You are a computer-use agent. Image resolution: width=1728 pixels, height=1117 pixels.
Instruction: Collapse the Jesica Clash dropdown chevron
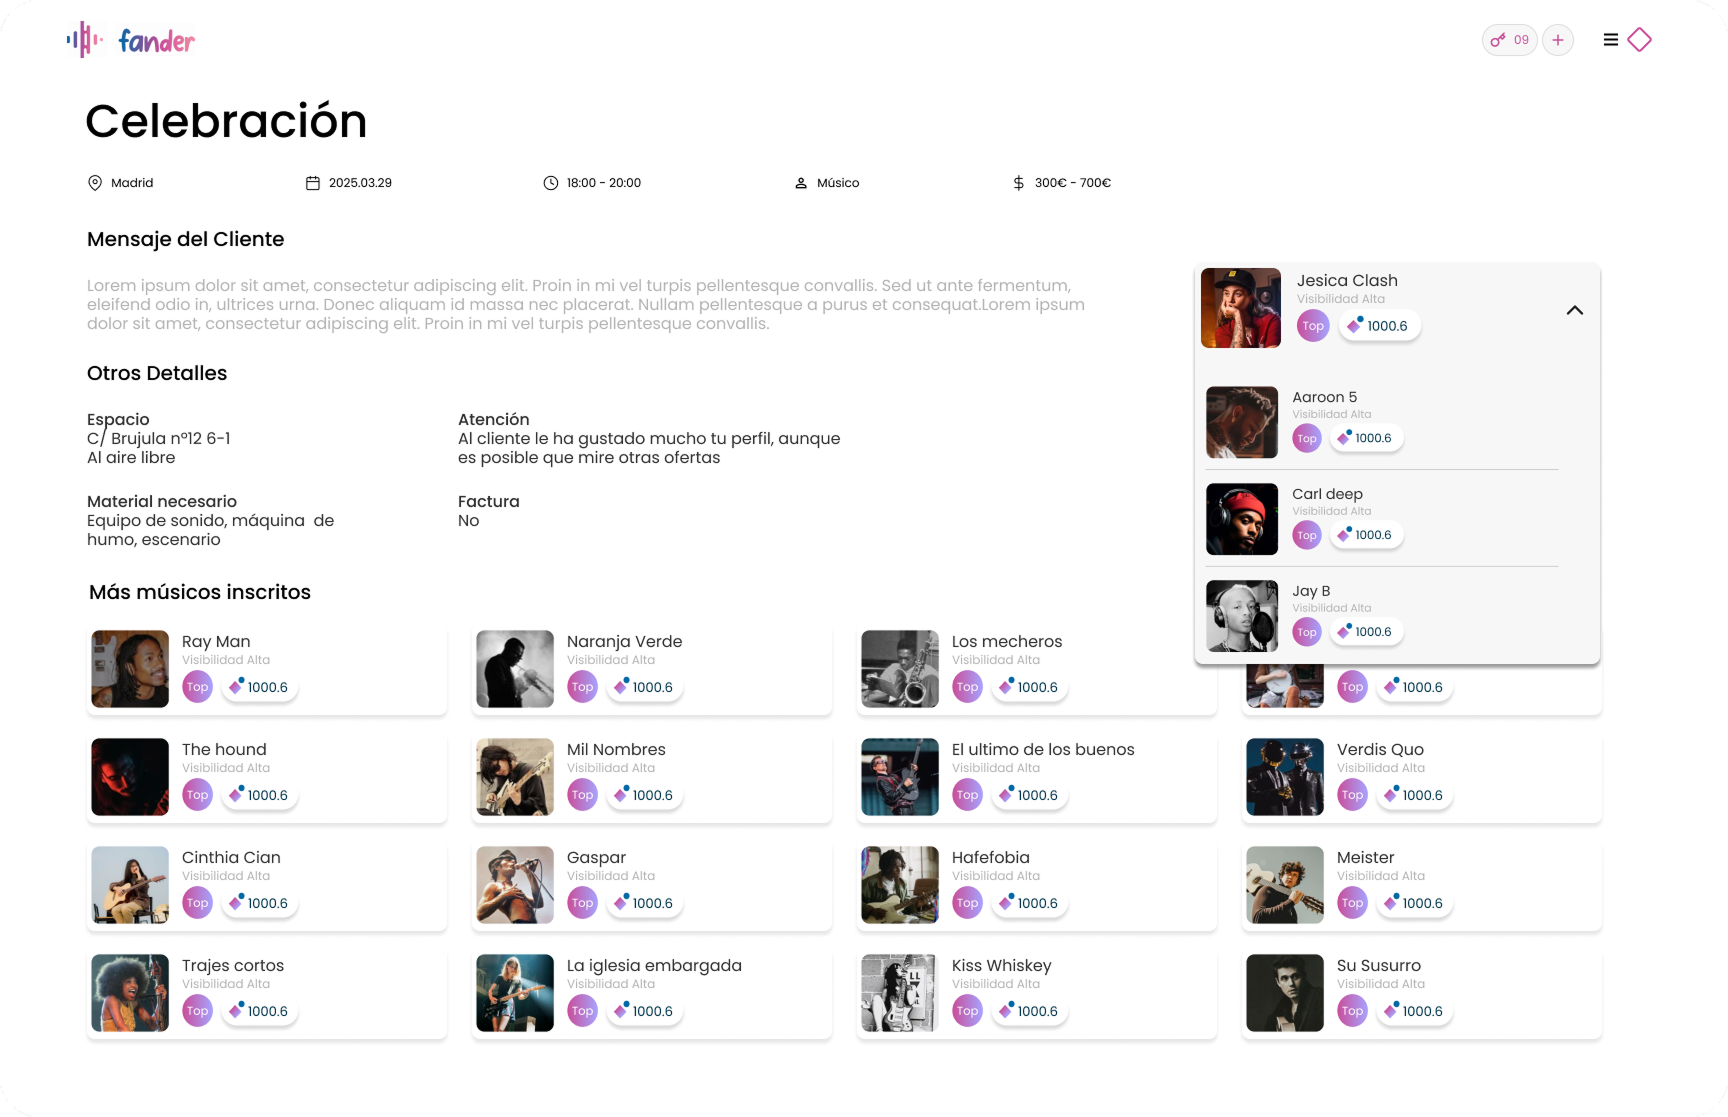click(1574, 310)
